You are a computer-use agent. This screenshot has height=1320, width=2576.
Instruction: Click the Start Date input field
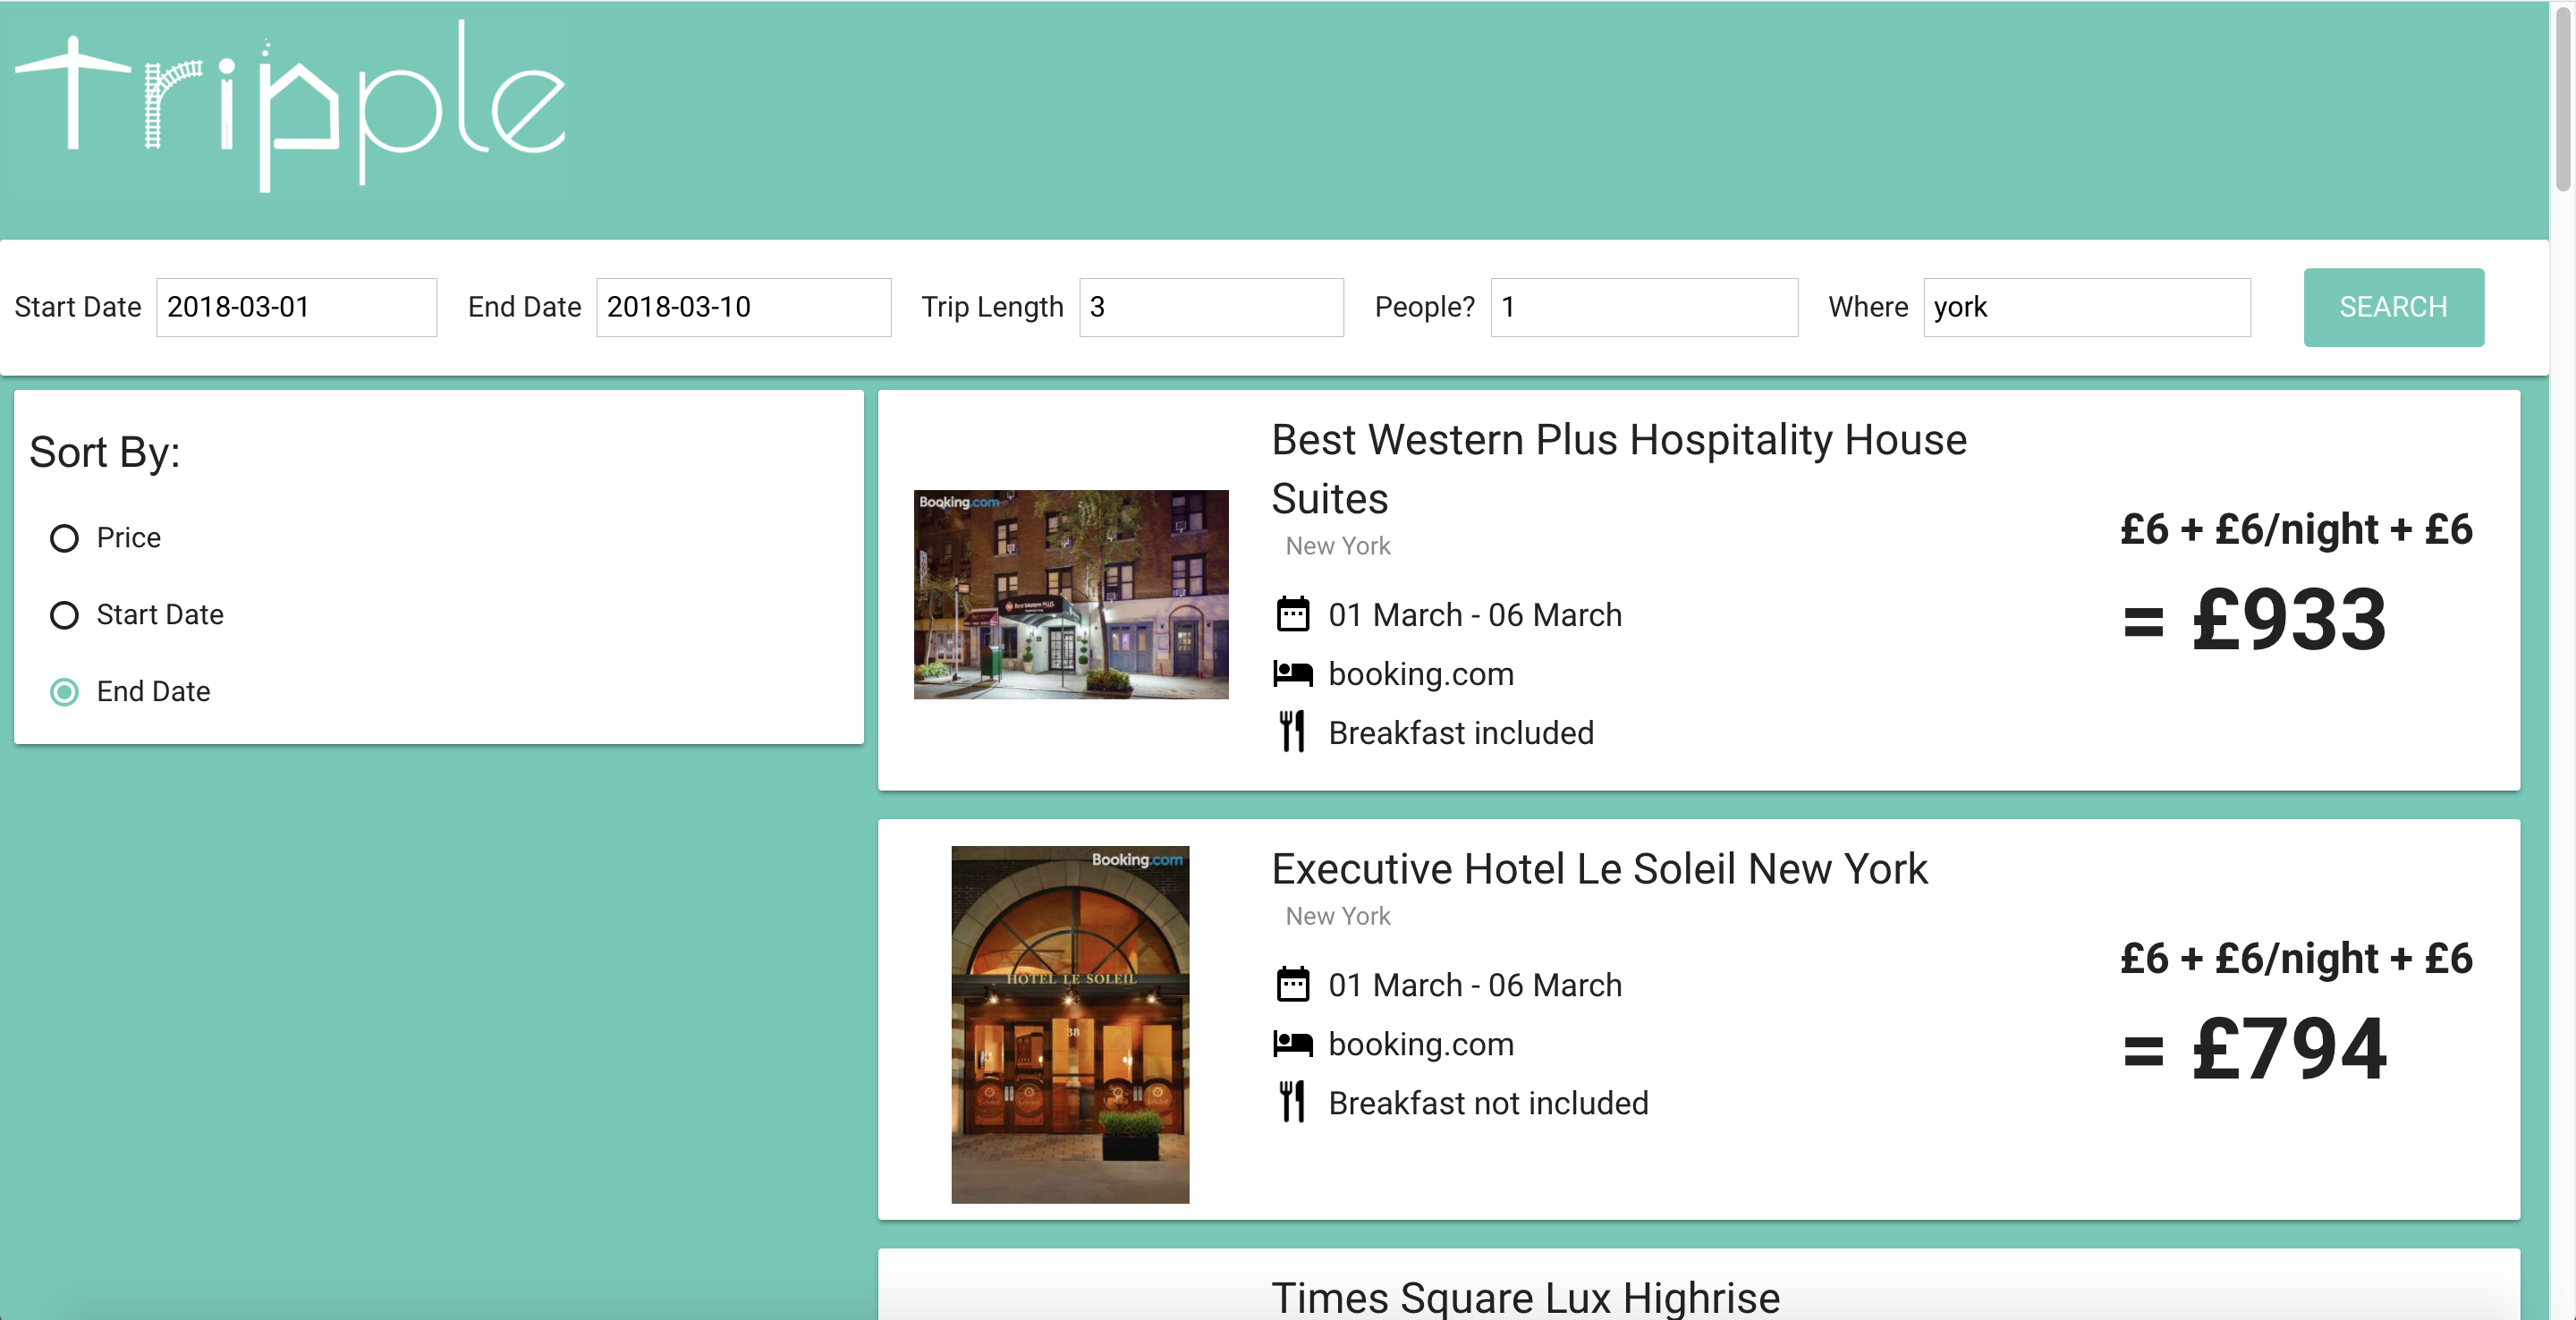coord(296,307)
